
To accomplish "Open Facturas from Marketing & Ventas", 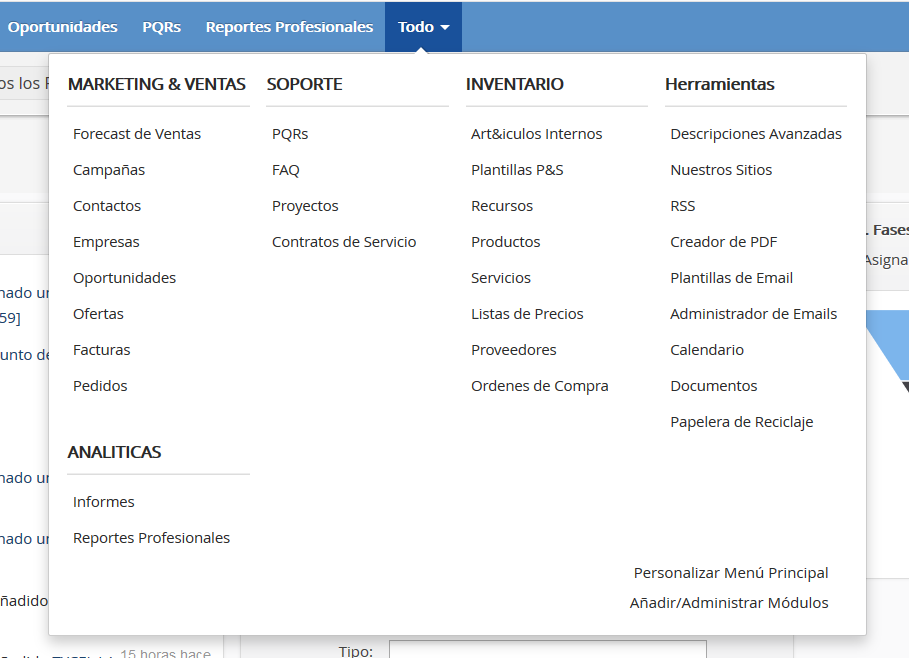I will (101, 350).
